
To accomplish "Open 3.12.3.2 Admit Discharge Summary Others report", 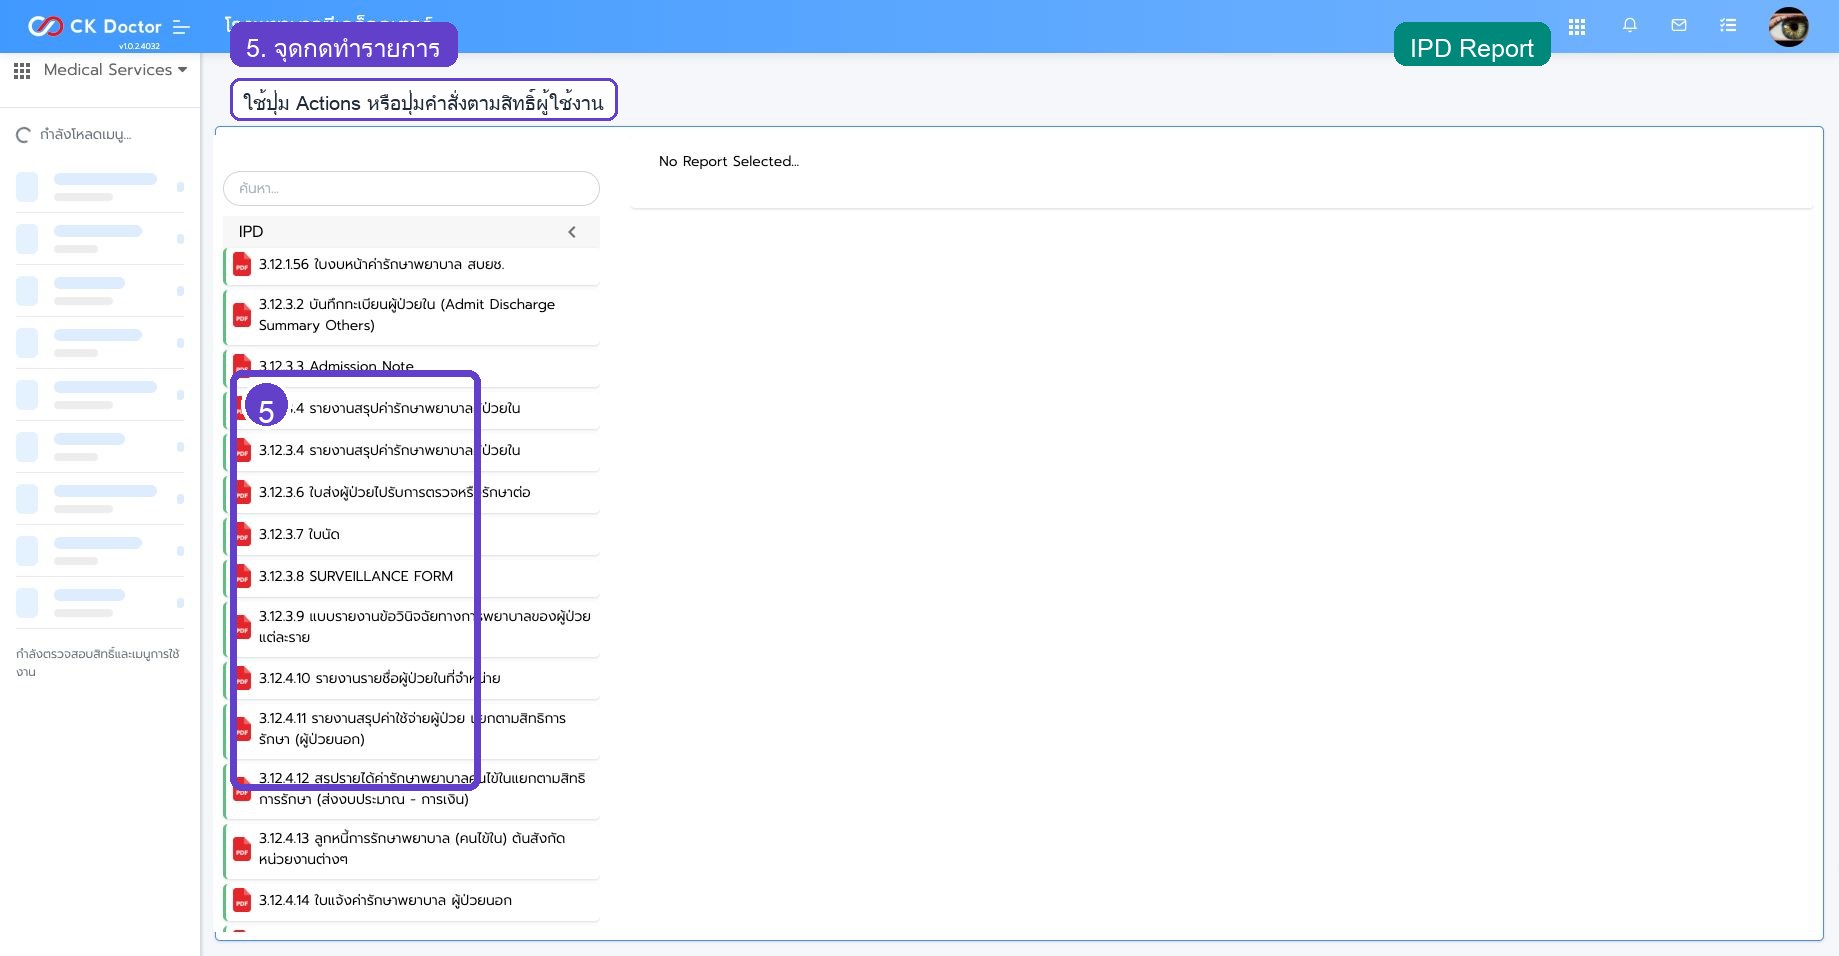I will [x=411, y=315].
